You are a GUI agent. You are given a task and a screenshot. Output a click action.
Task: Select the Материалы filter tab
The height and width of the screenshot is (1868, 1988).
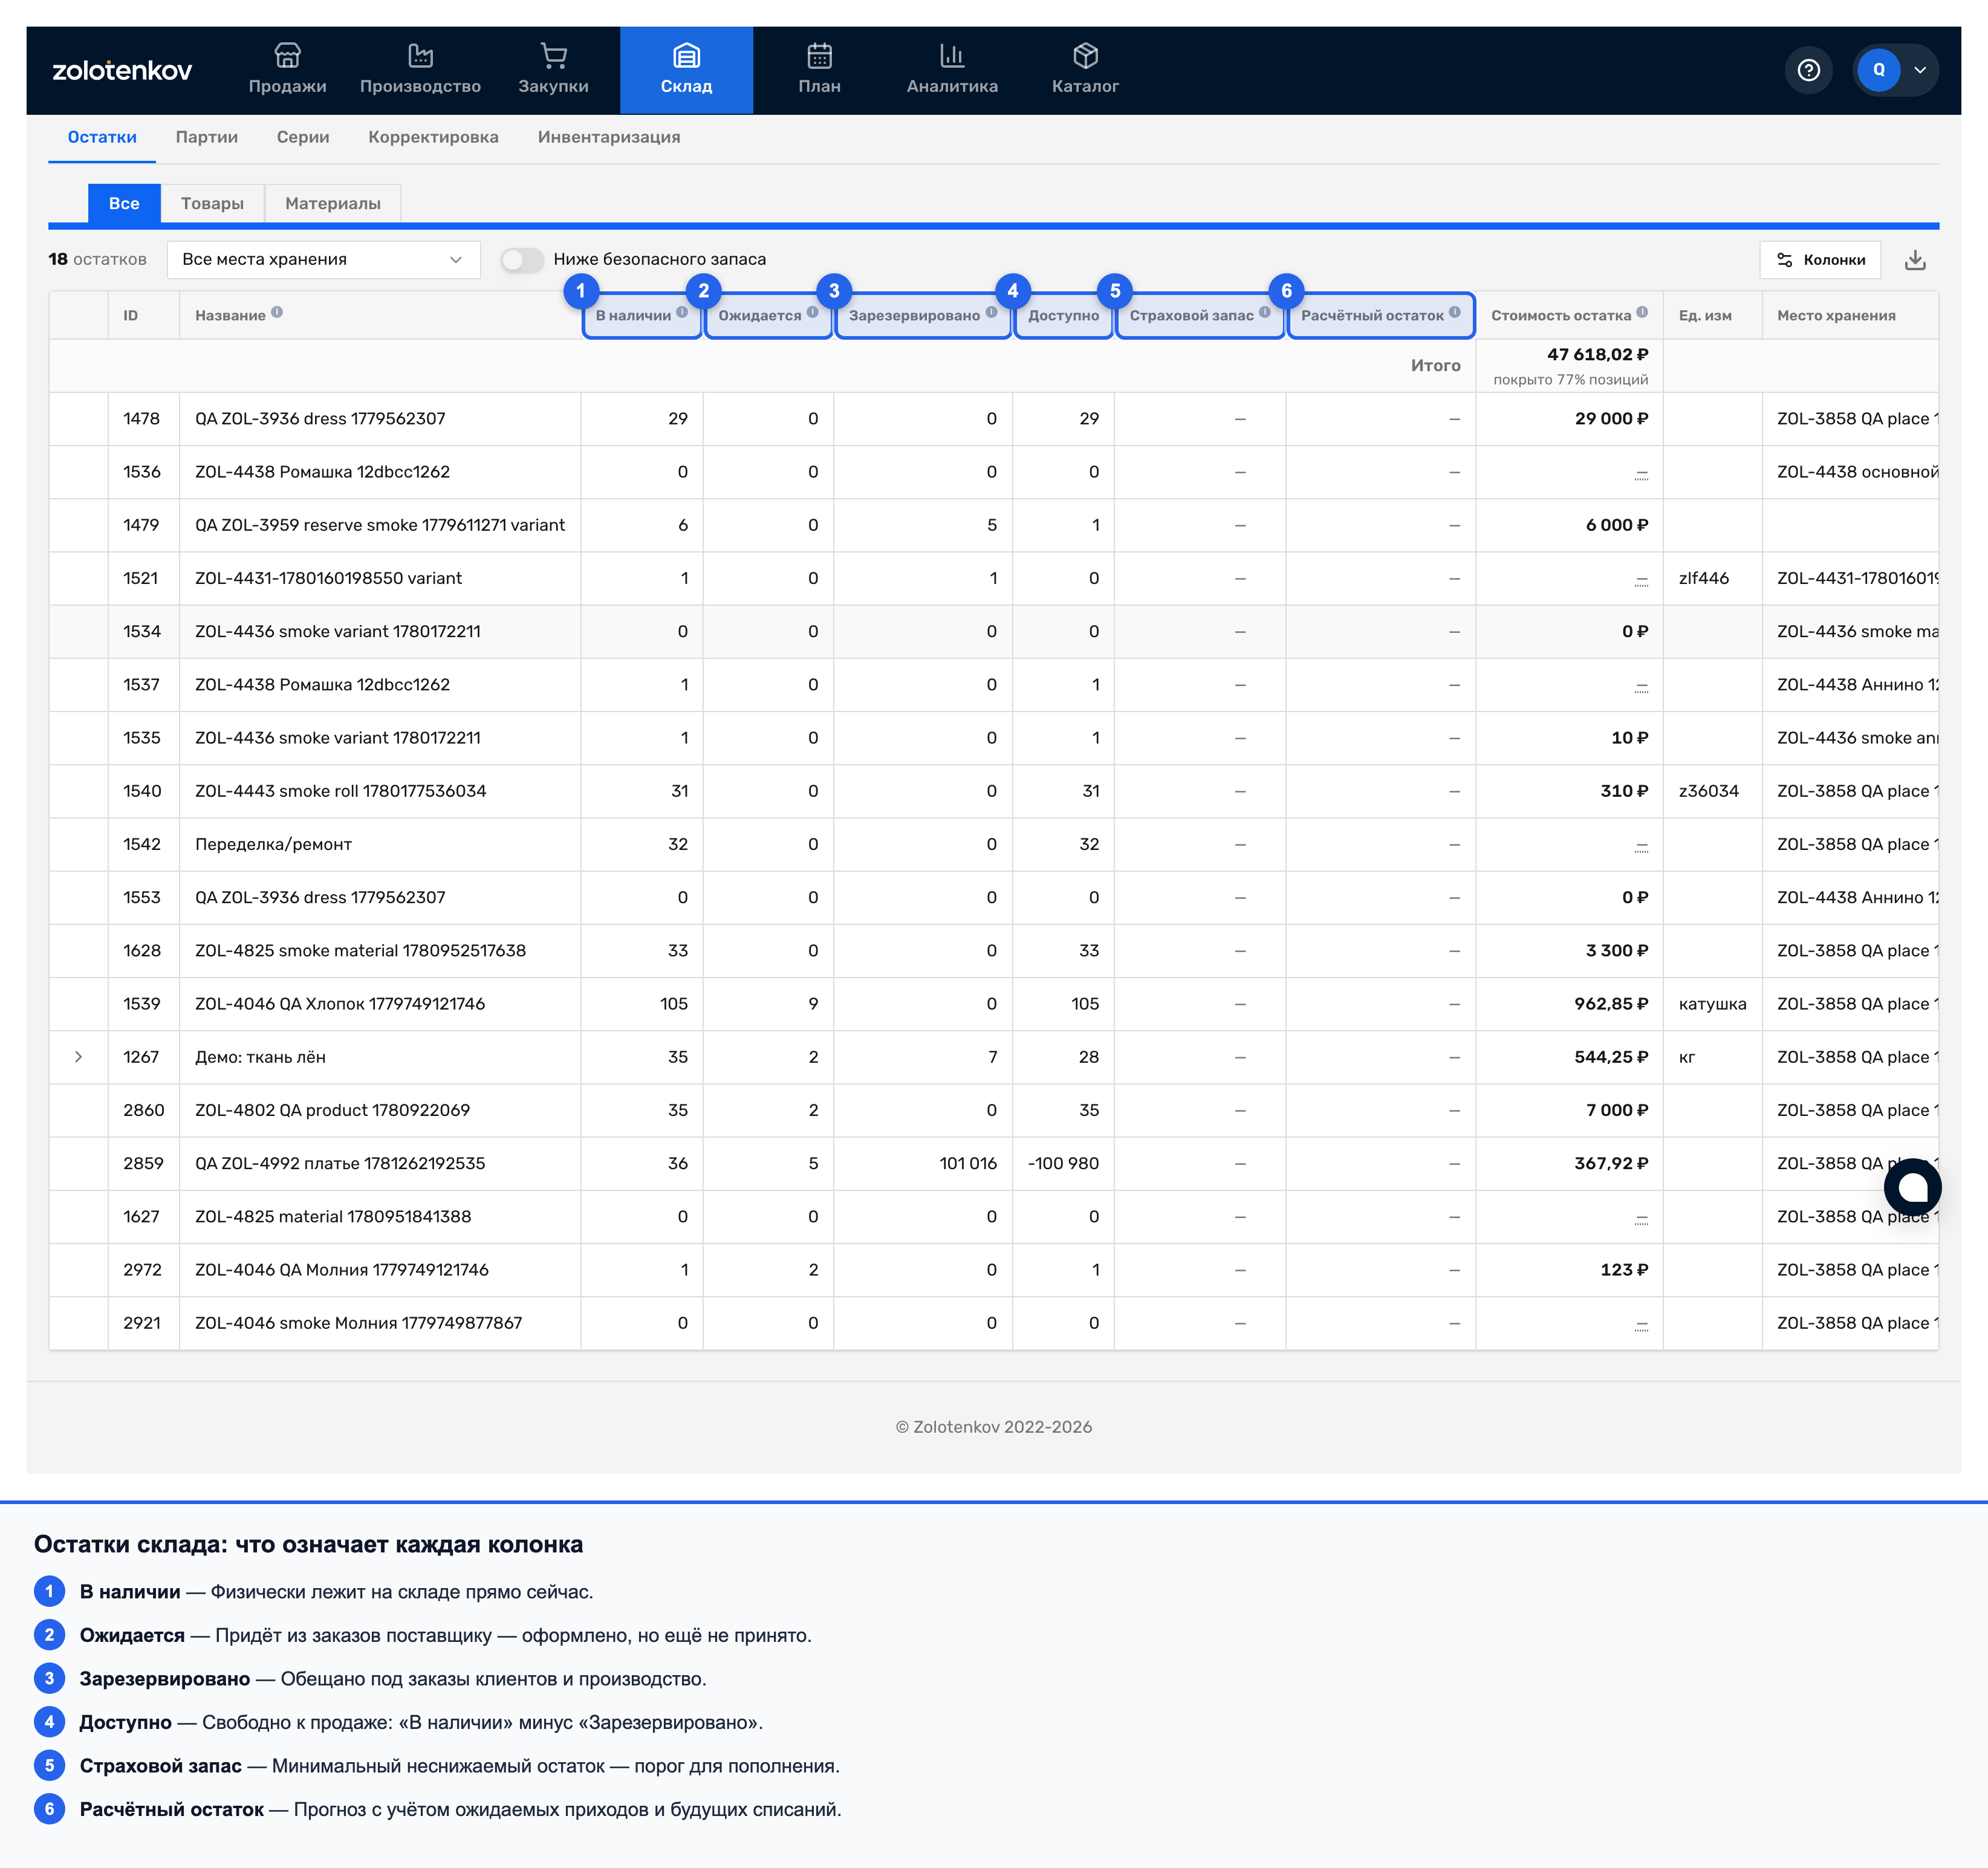pyautogui.click(x=333, y=203)
